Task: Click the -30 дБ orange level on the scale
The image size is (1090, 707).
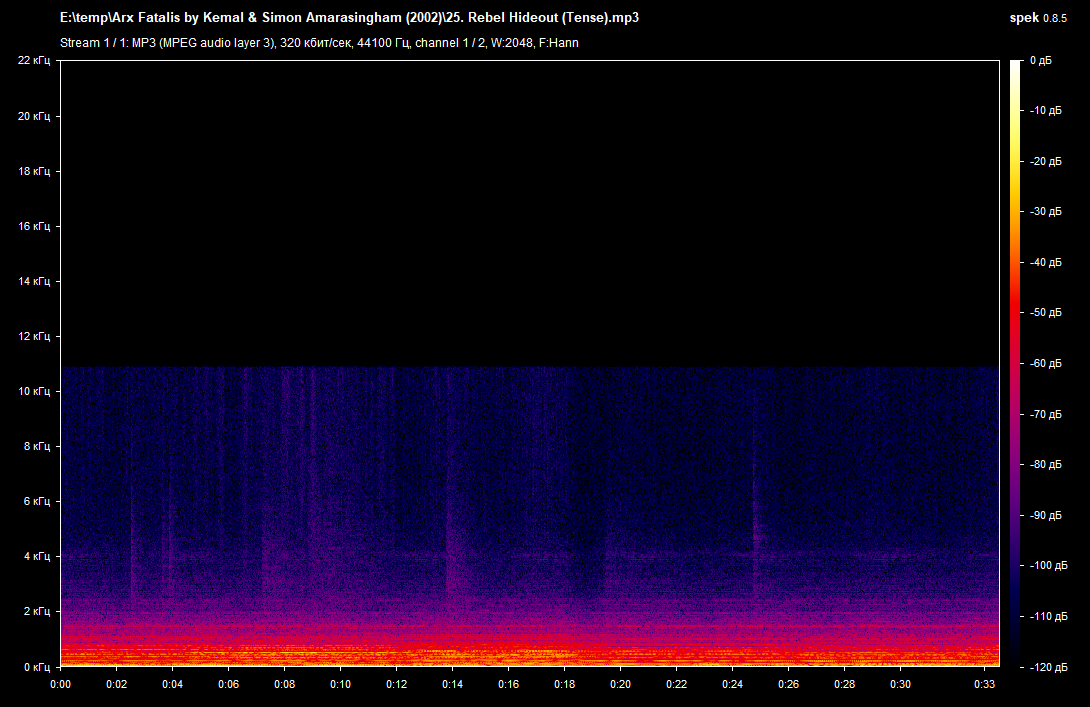Action: 1046,211
